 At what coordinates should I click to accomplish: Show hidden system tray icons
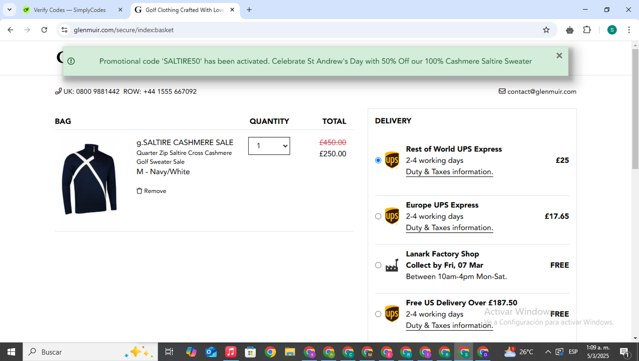548,352
